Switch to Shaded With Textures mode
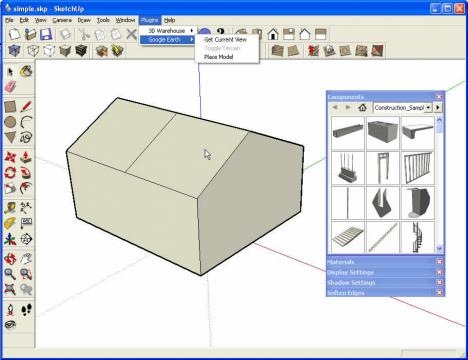 (x=81, y=51)
